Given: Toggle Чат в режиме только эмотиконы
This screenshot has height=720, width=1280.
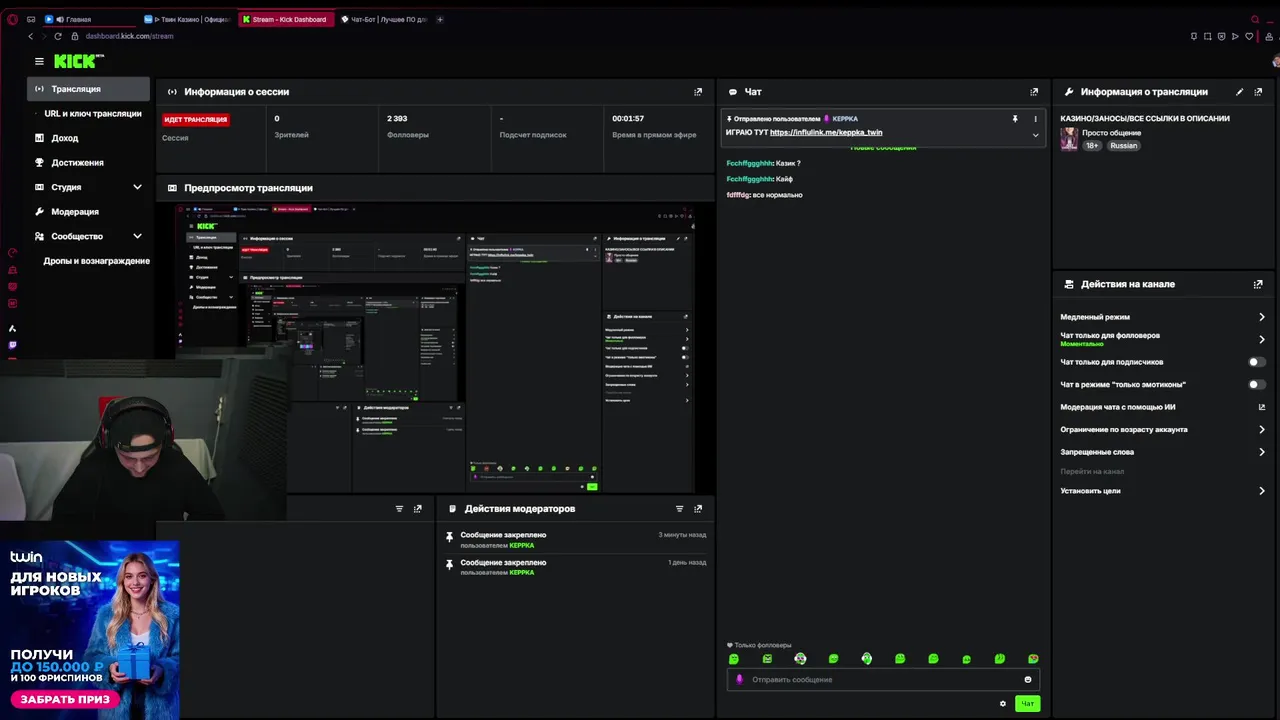Looking at the screenshot, I should click(1257, 384).
